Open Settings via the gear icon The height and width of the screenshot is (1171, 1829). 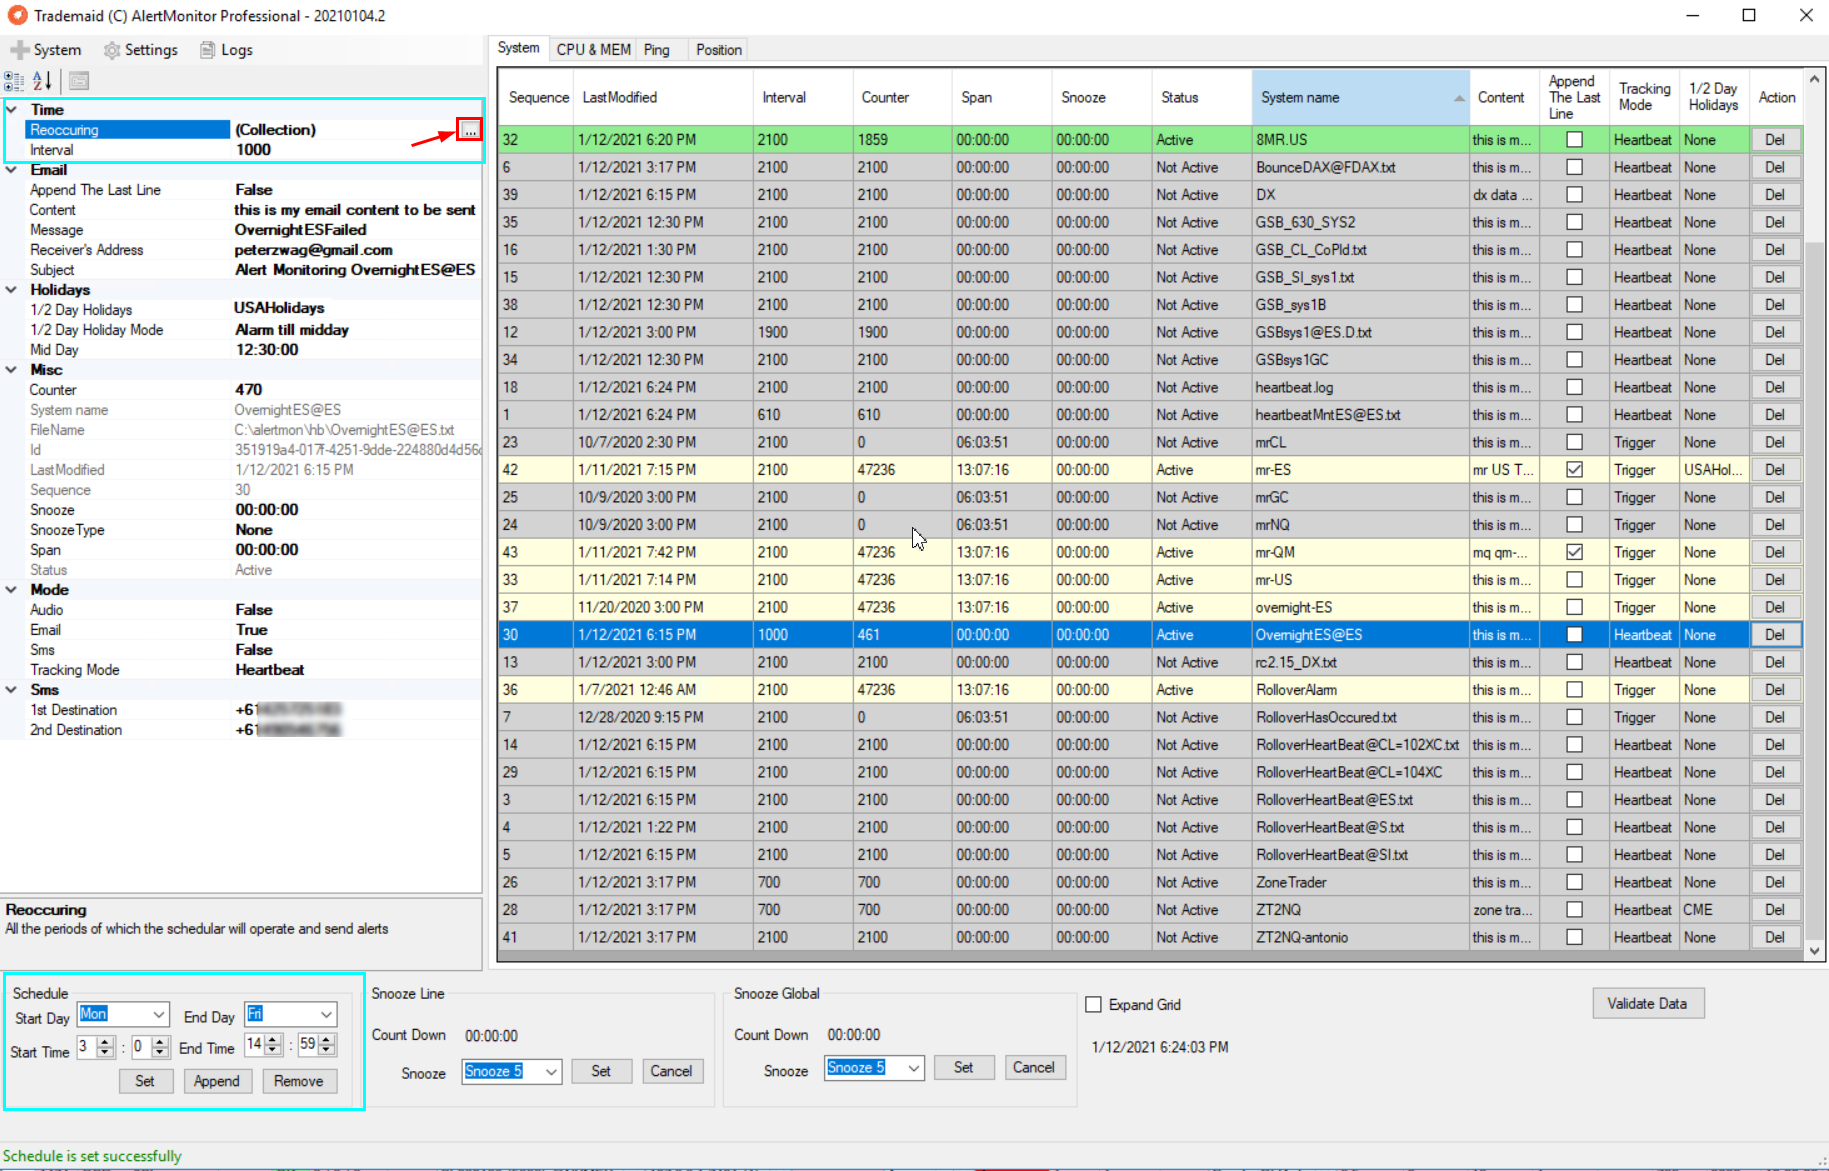point(112,50)
